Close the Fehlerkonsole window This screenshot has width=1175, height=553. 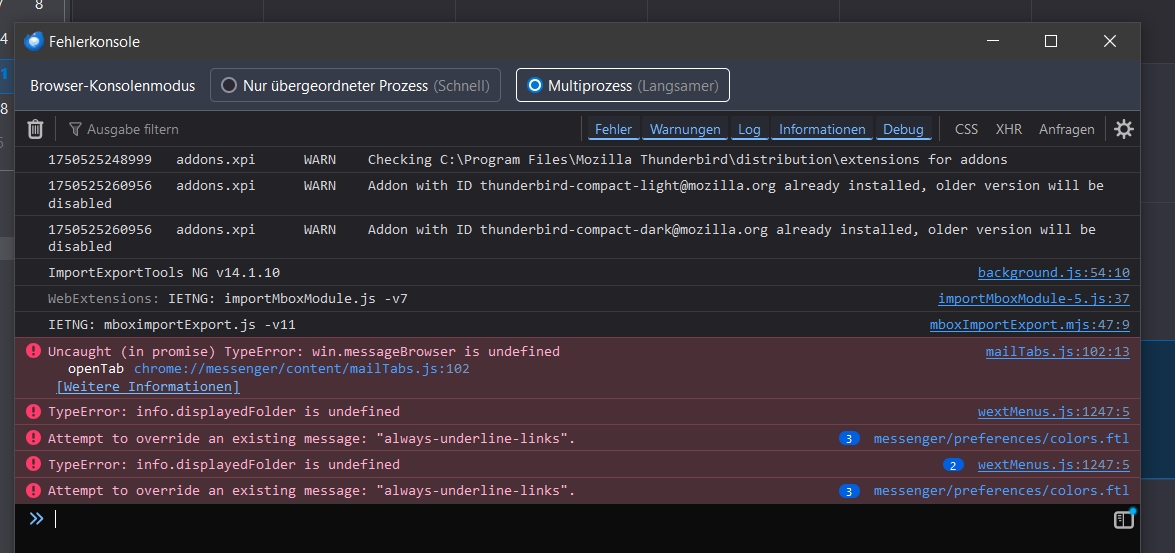click(1109, 41)
